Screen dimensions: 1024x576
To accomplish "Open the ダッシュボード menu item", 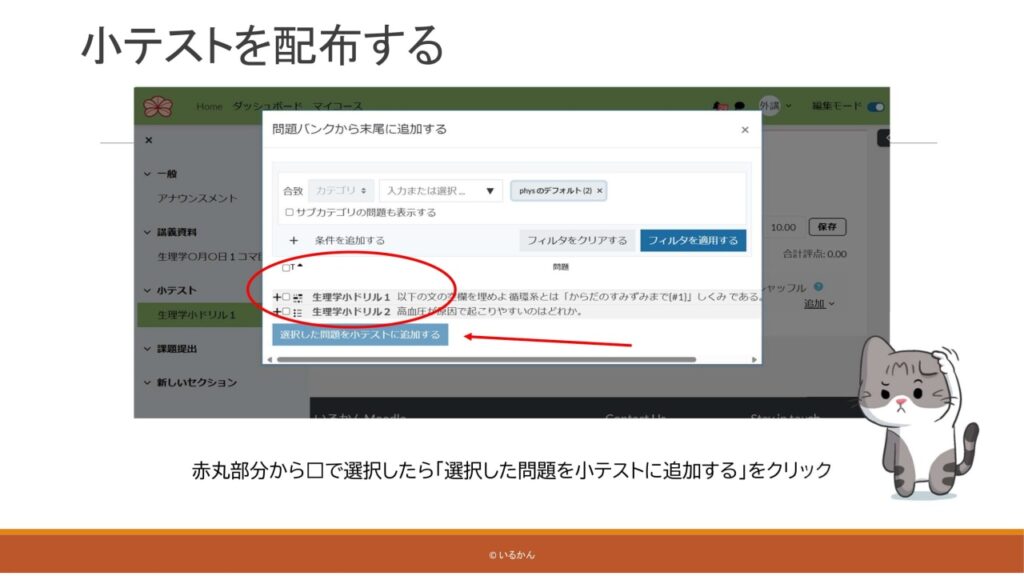I will [x=265, y=106].
